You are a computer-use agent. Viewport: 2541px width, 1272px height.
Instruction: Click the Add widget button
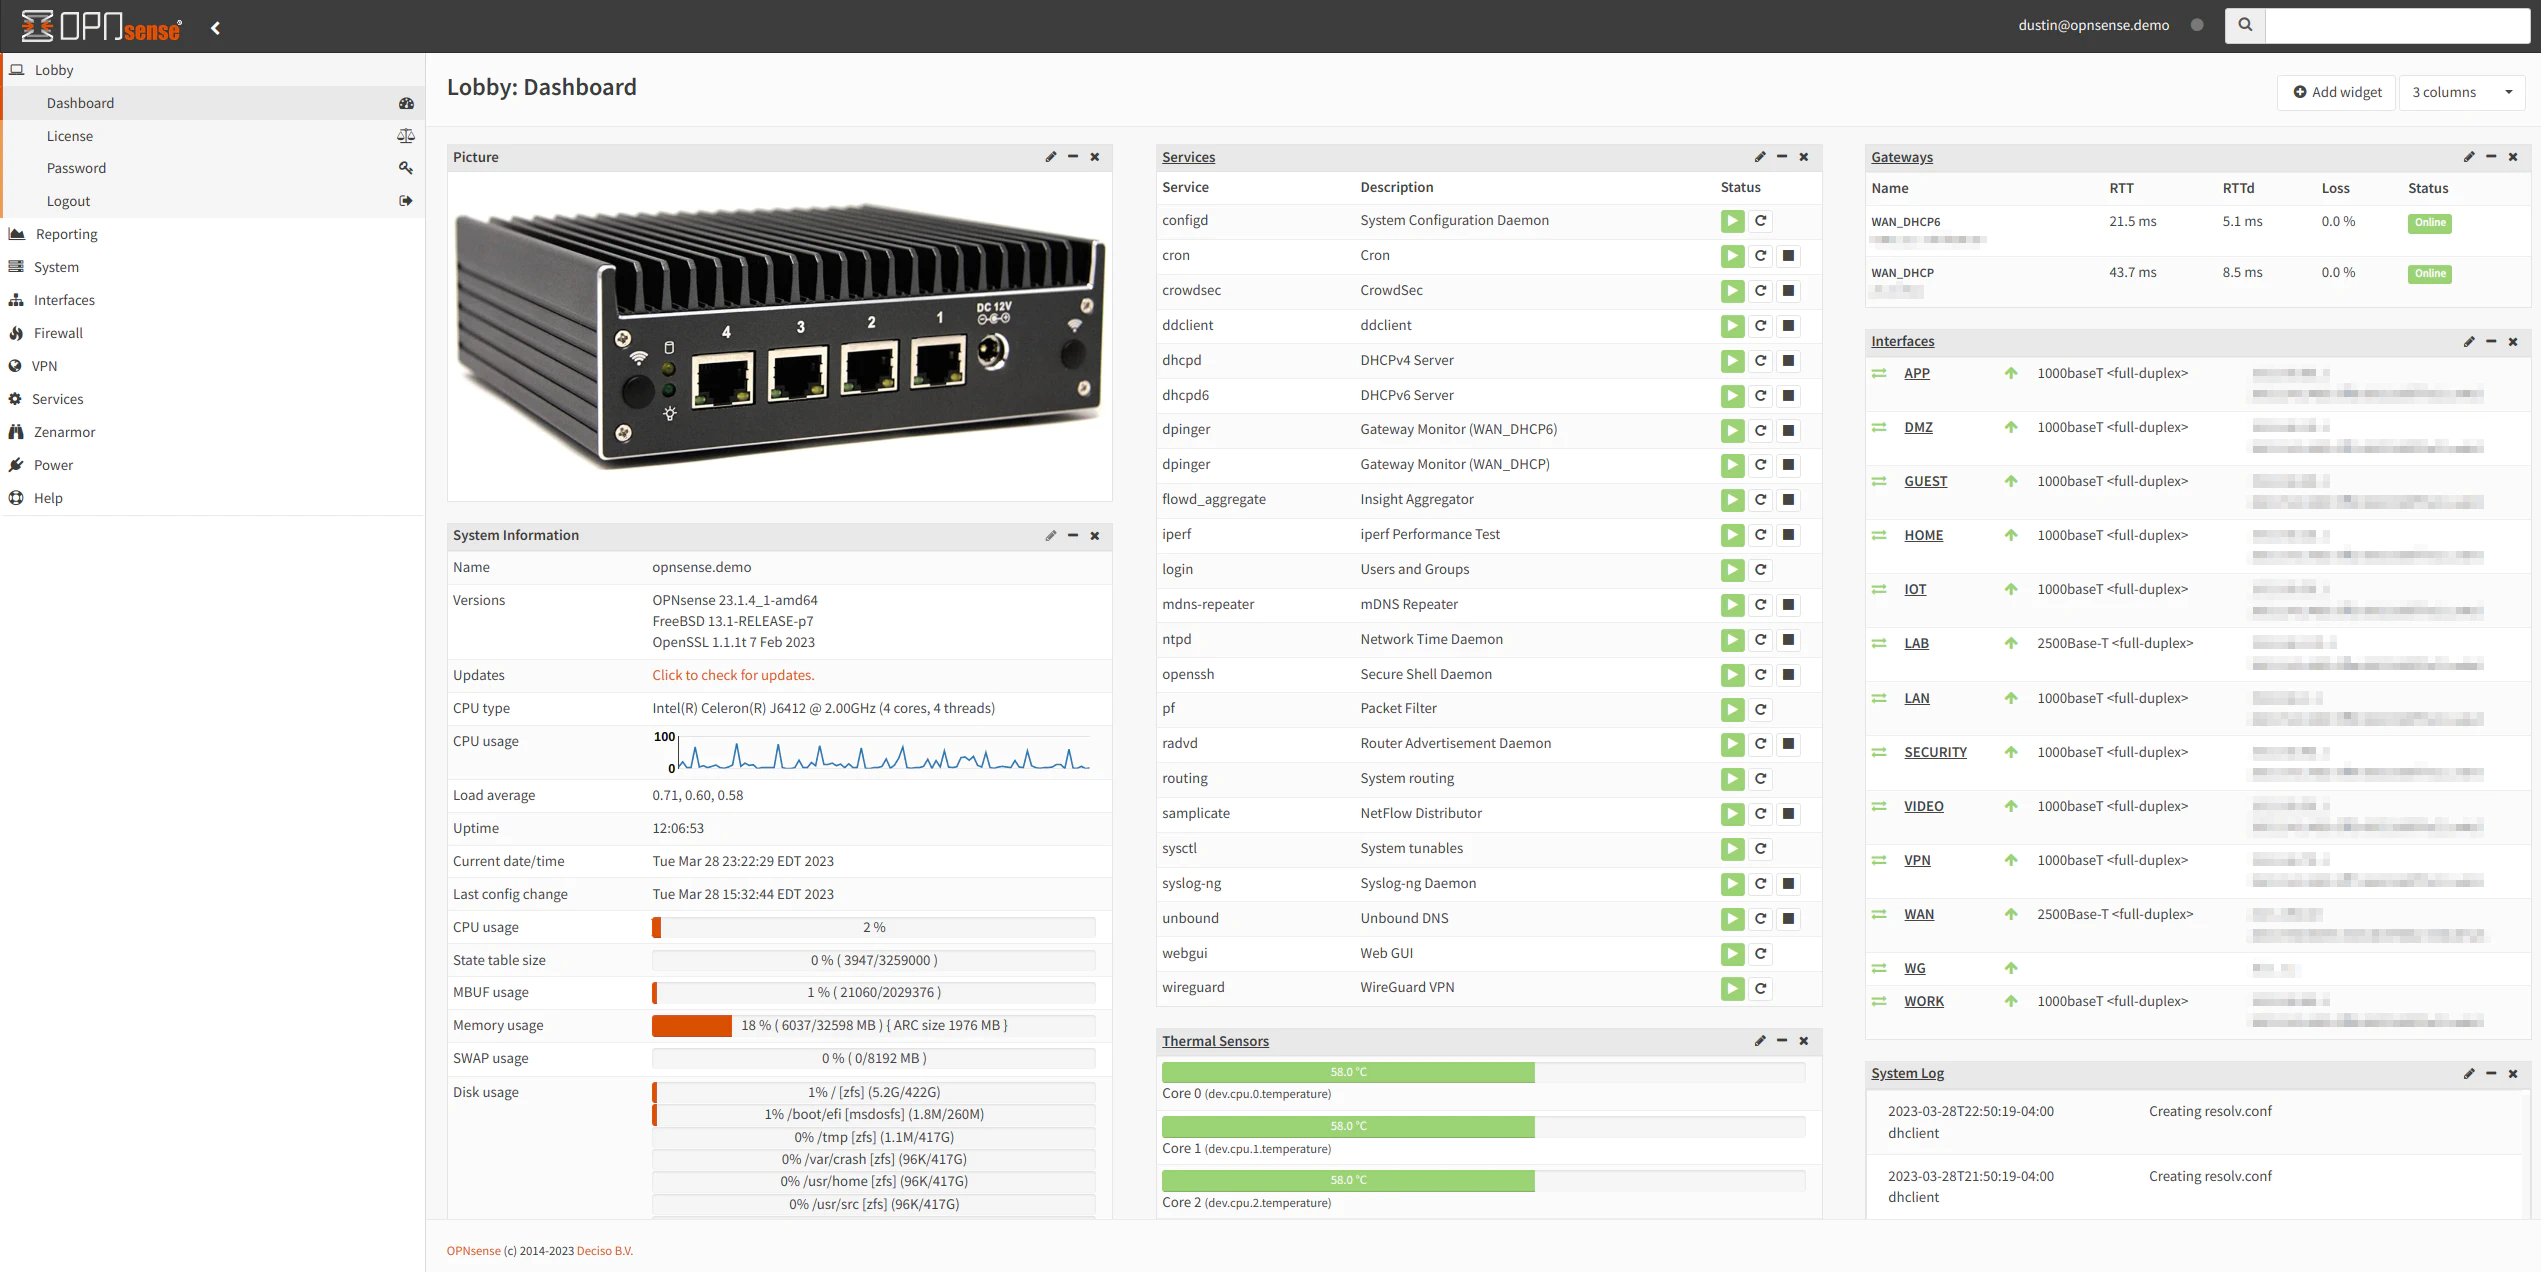pyautogui.click(x=2336, y=92)
